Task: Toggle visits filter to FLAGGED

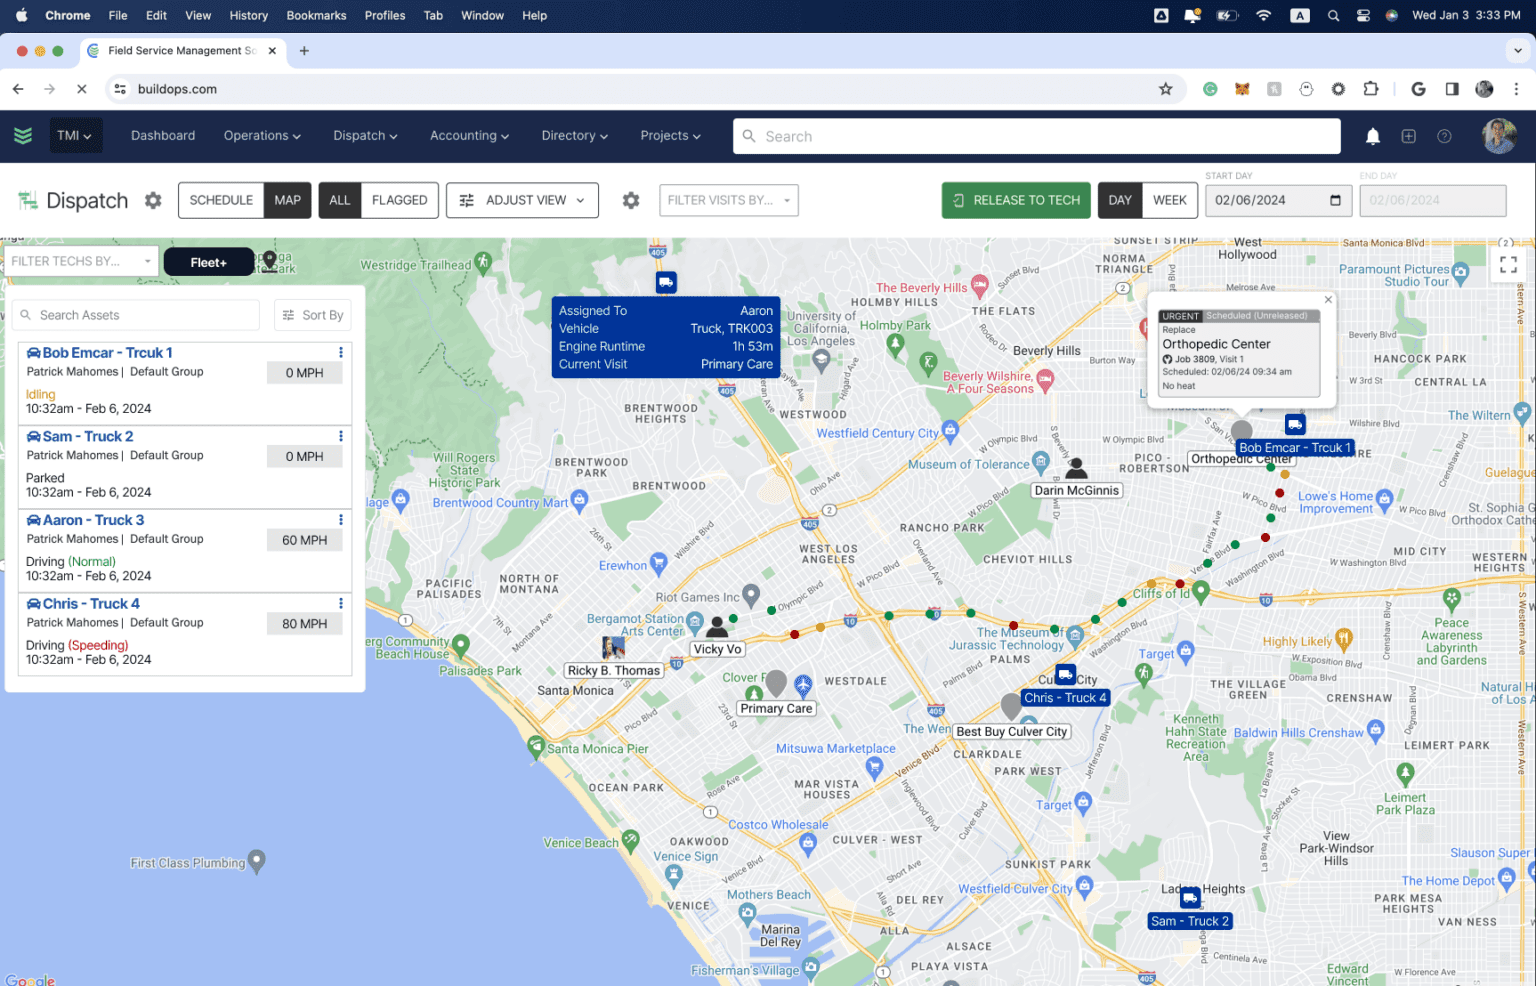Action: 399,200
